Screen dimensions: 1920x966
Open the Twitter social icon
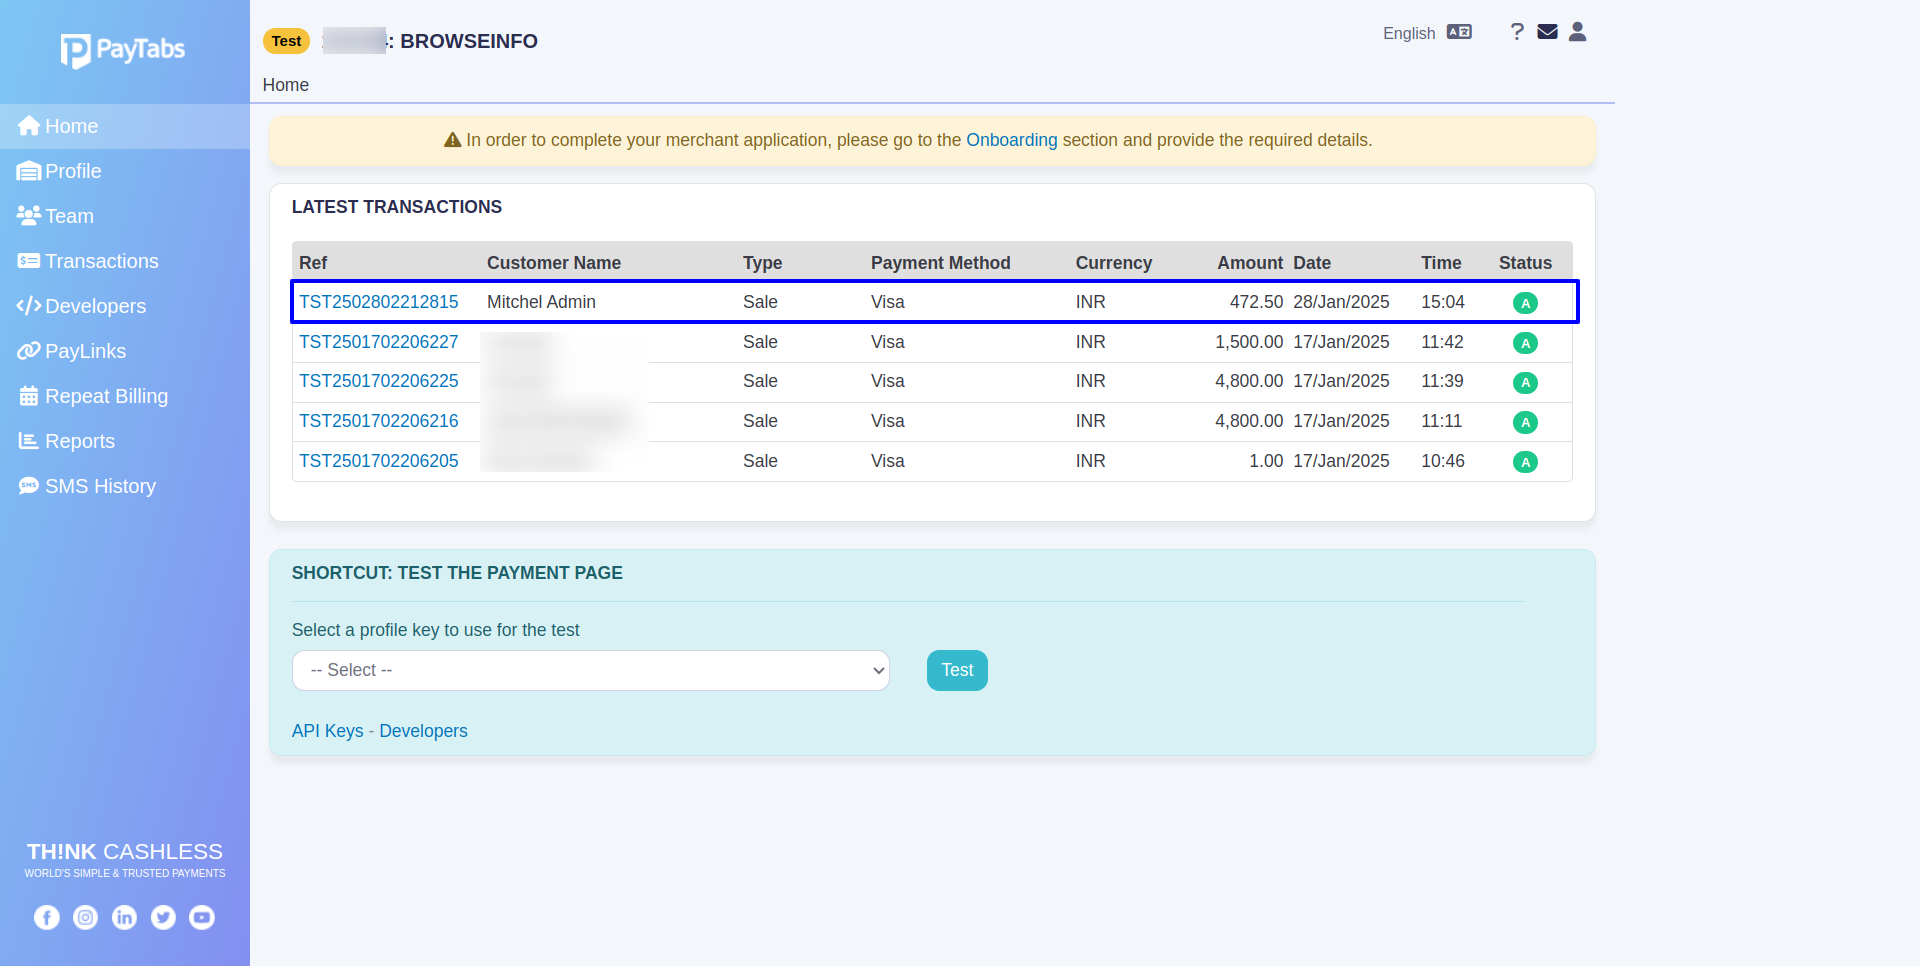coord(163,917)
